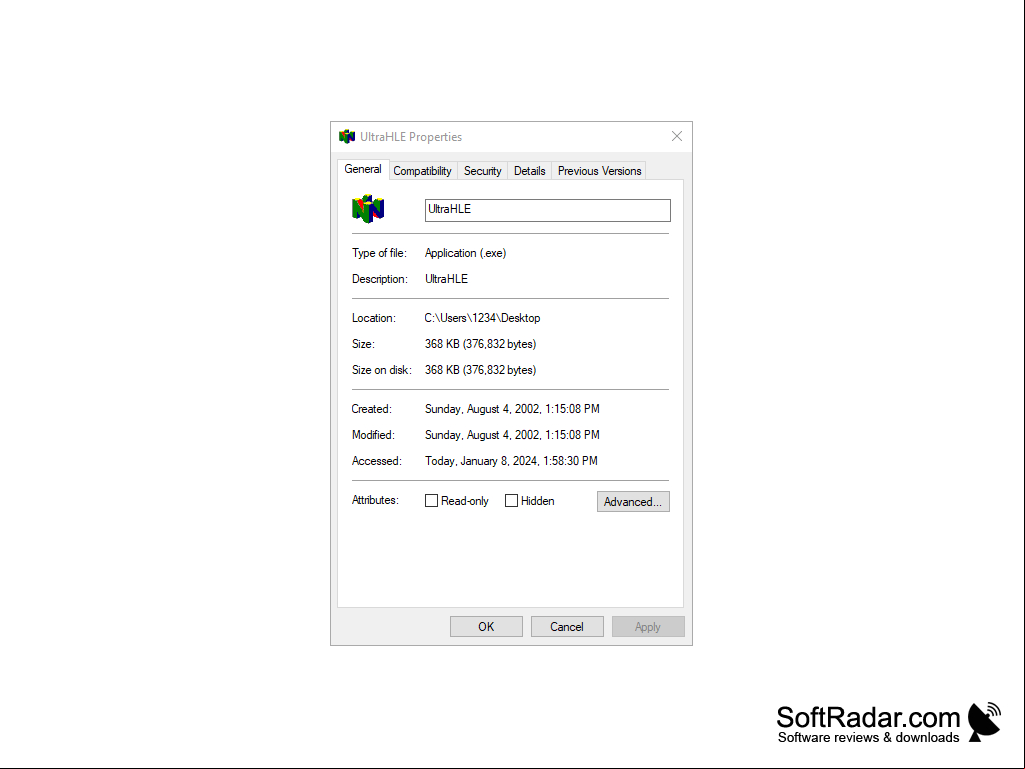Screen dimensions: 1025x769
Task: Click the file name field containing UltraHLE
Action: point(548,210)
